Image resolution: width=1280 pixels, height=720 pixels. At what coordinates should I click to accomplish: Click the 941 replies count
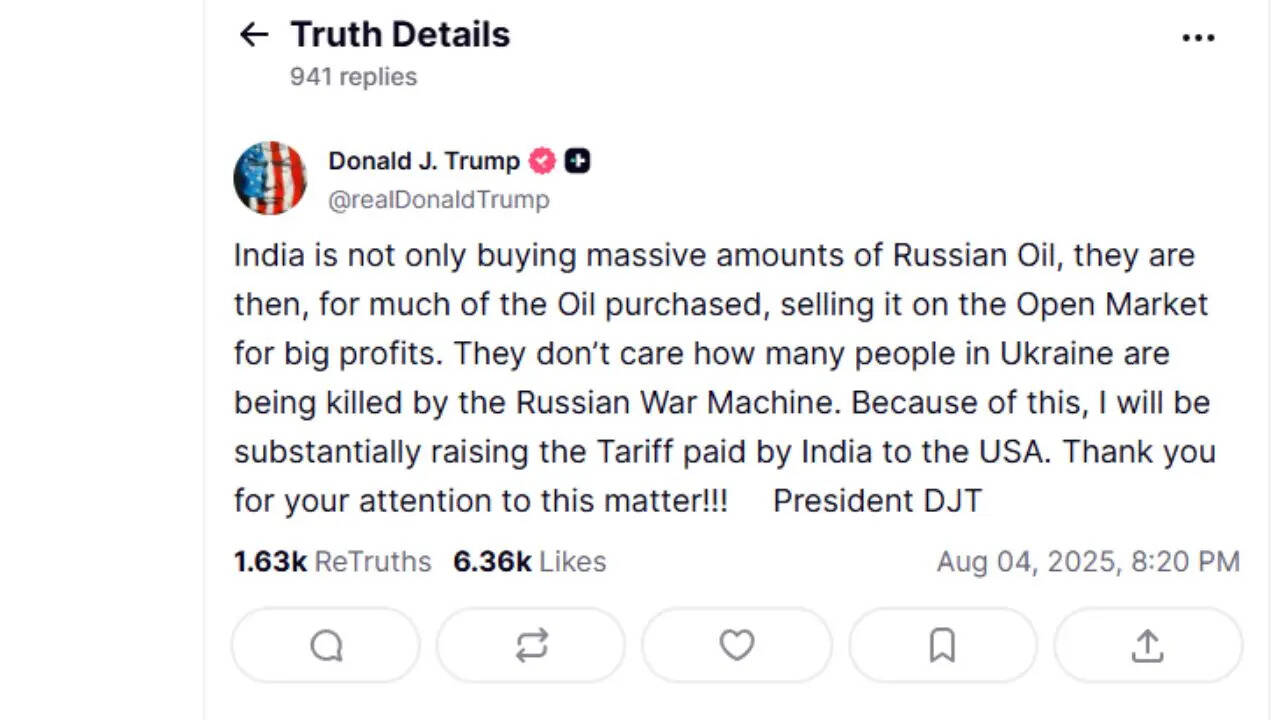click(x=353, y=77)
